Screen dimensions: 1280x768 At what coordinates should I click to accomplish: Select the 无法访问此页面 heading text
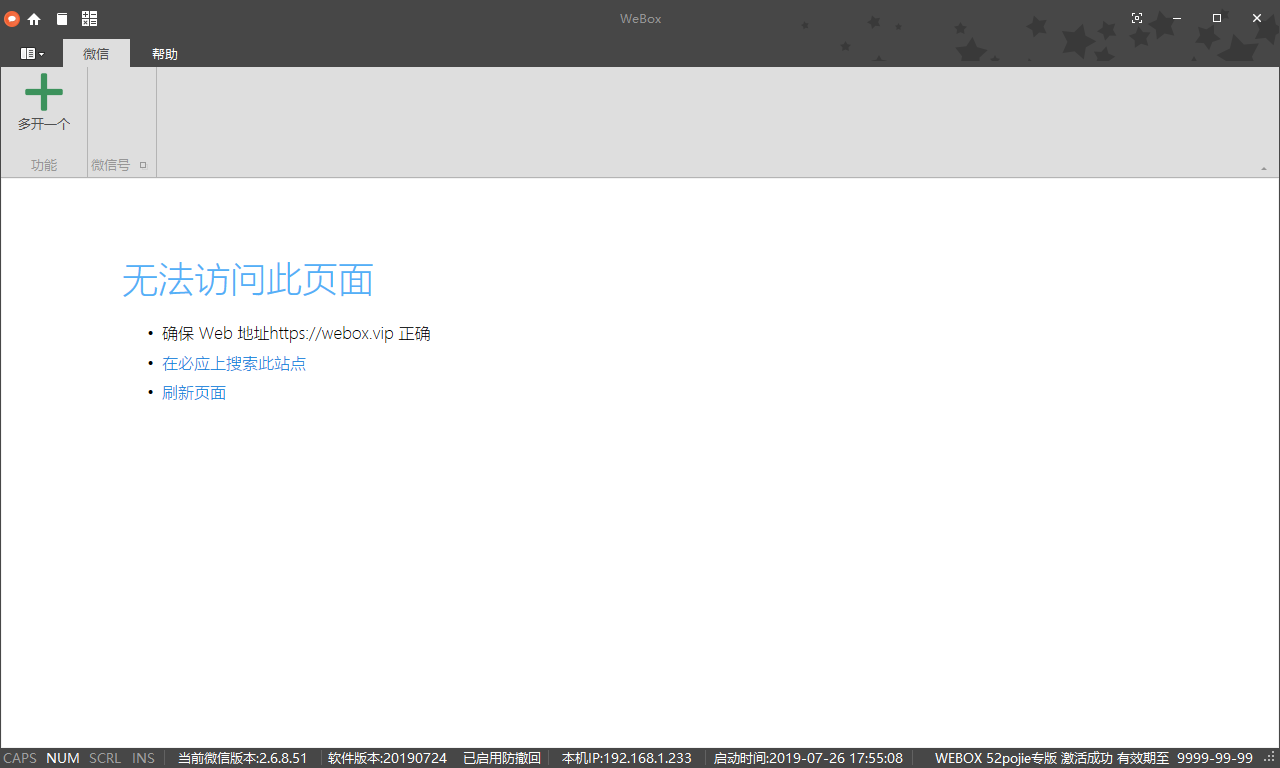click(x=248, y=281)
